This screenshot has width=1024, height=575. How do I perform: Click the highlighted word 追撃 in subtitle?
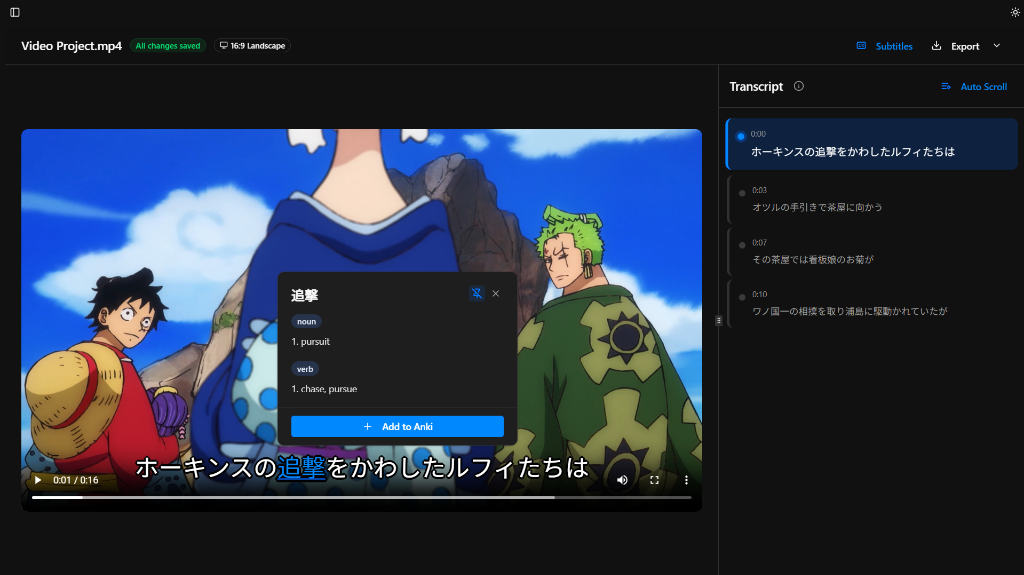pyautogui.click(x=301, y=468)
